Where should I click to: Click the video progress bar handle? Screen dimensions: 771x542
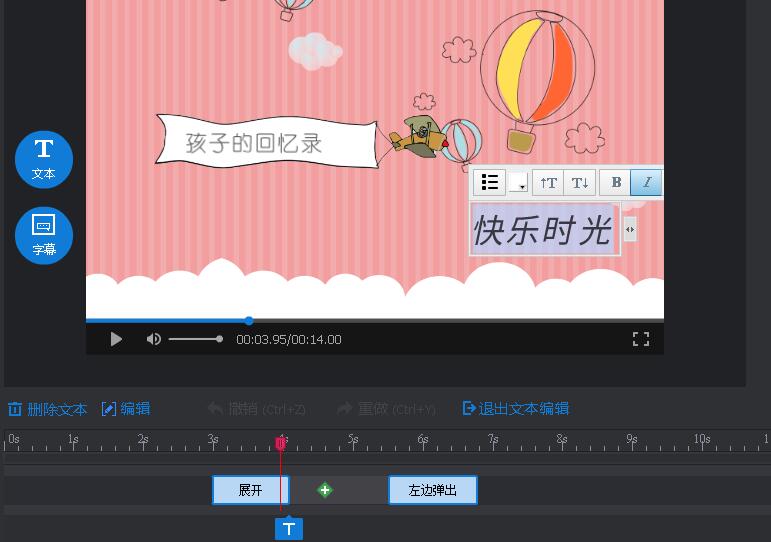[249, 321]
